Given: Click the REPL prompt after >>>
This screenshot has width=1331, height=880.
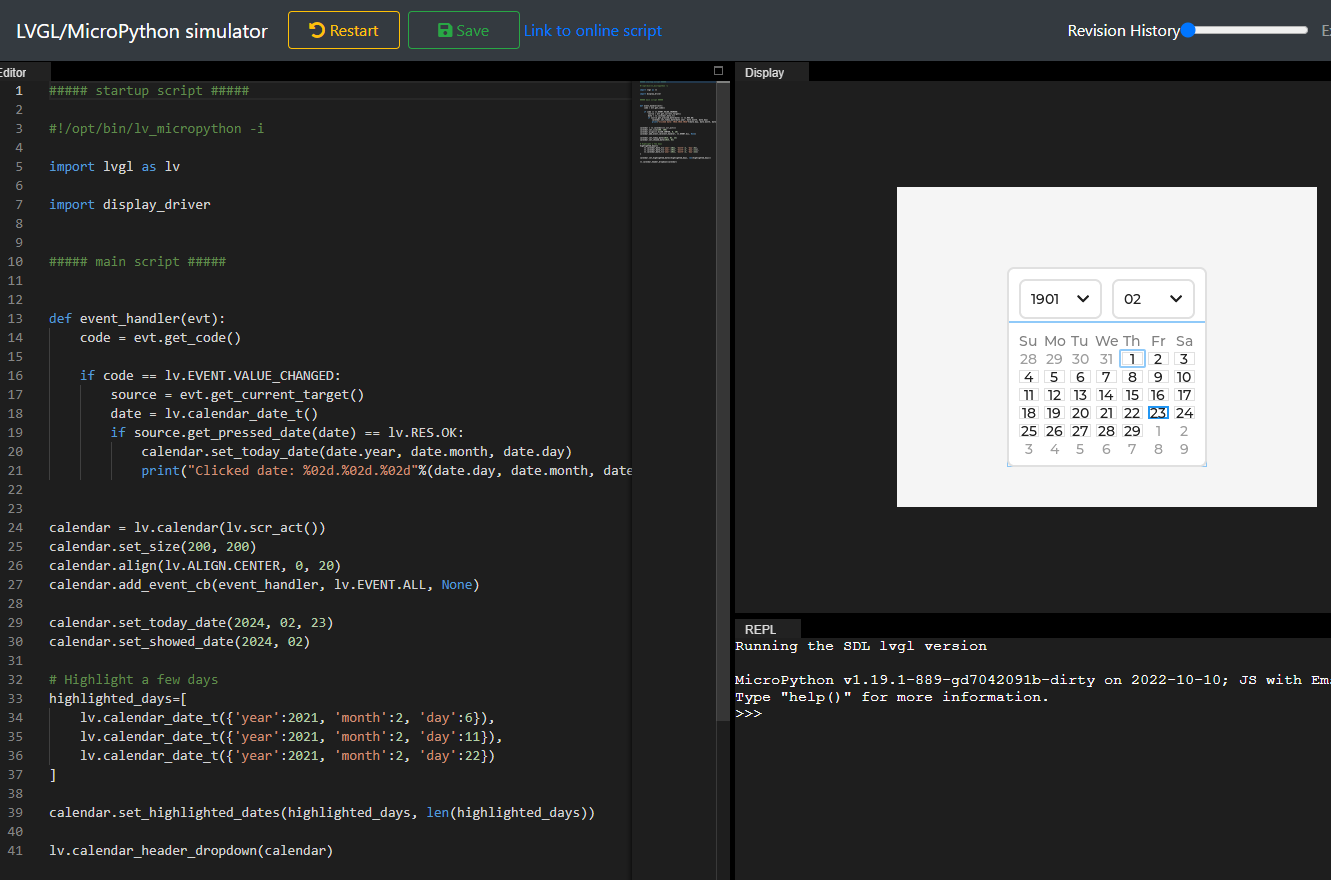Looking at the screenshot, I should (775, 713).
